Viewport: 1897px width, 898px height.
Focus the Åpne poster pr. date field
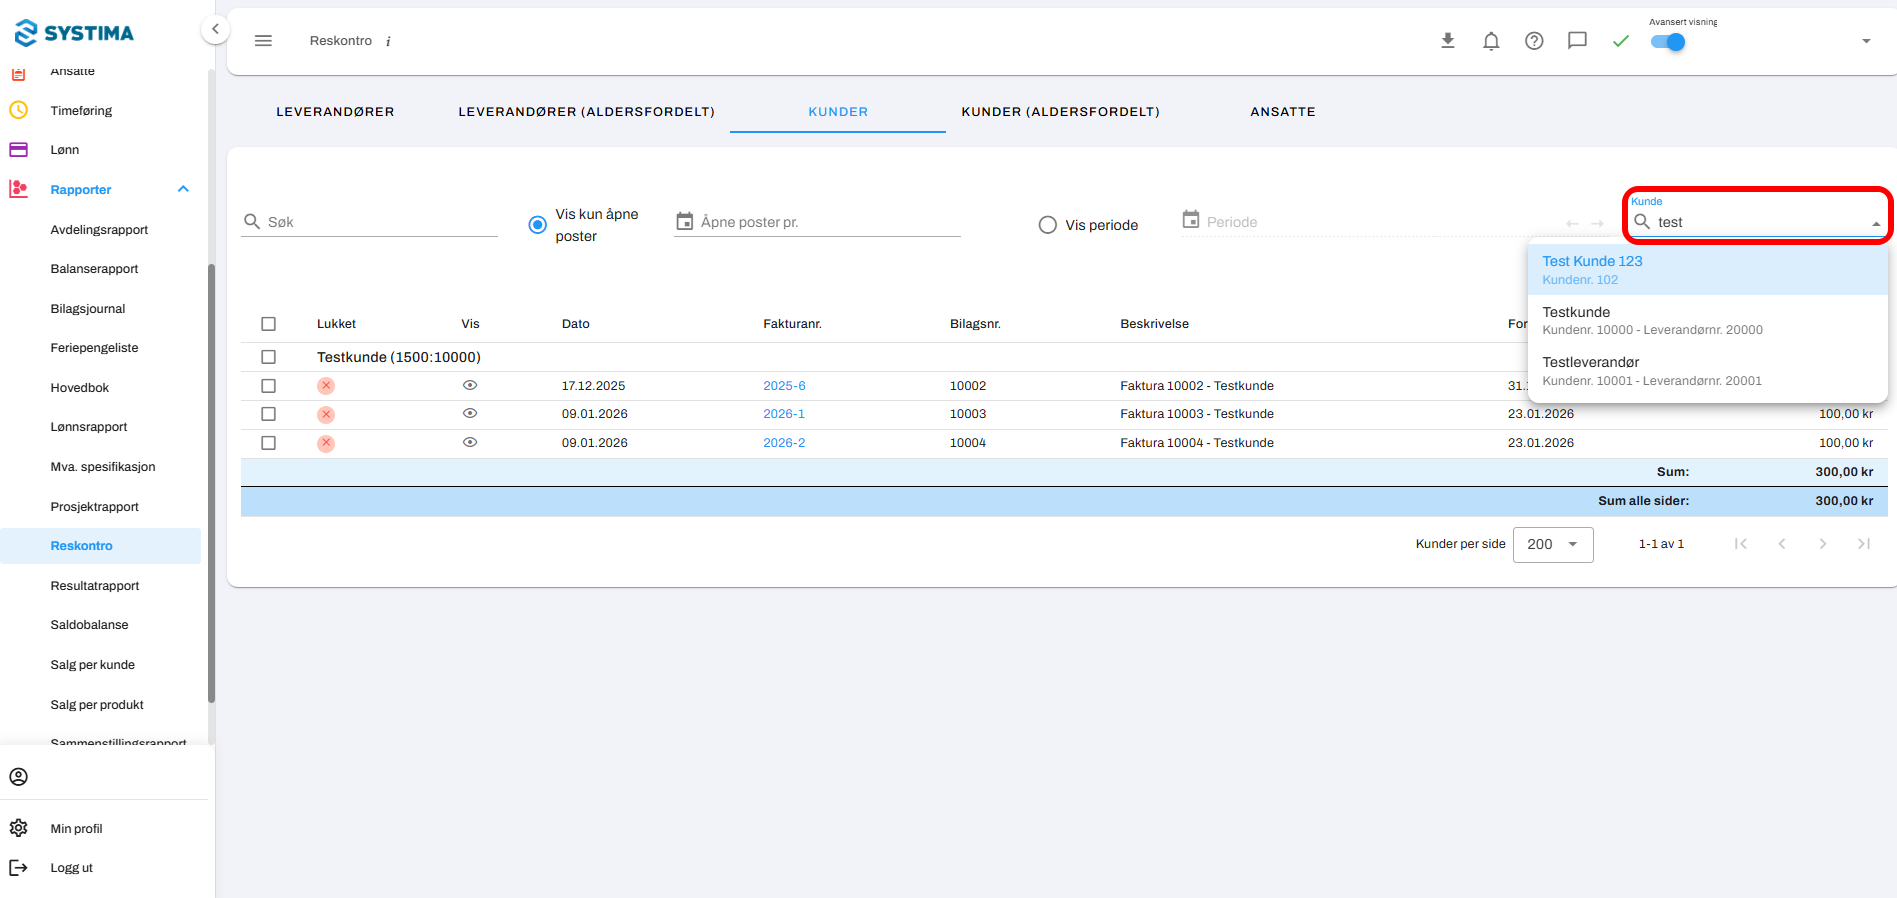point(818,222)
